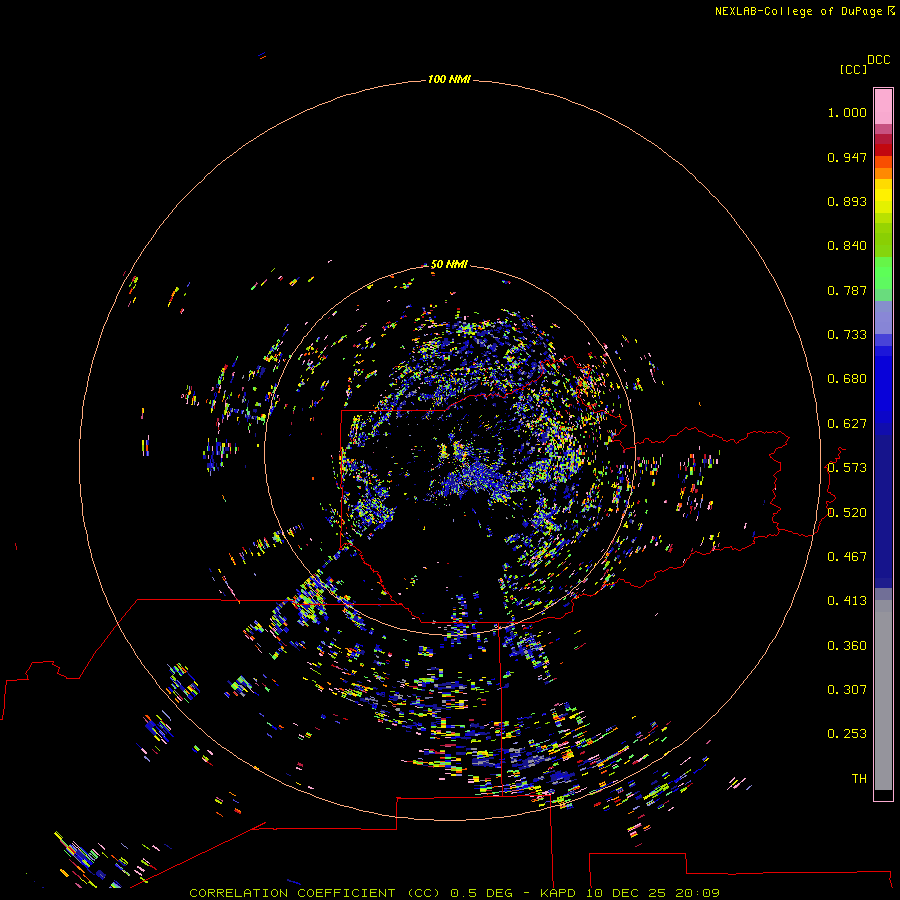
Task: Pick the light pink swatch beside 1.000
Action: tap(883, 107)
